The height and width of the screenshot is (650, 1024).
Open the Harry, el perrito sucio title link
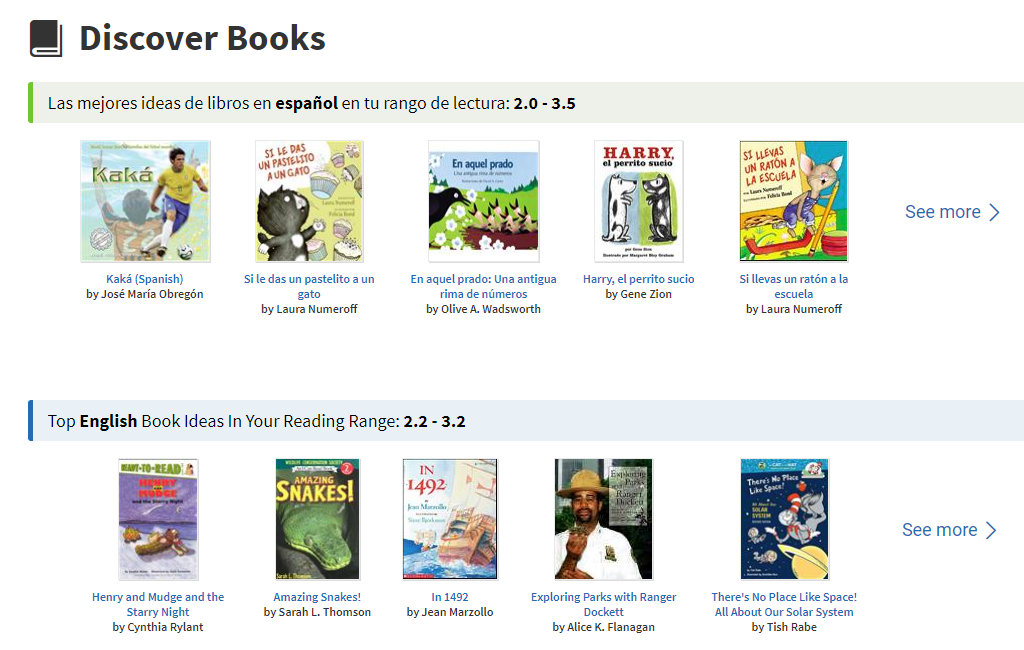[639, 279]
